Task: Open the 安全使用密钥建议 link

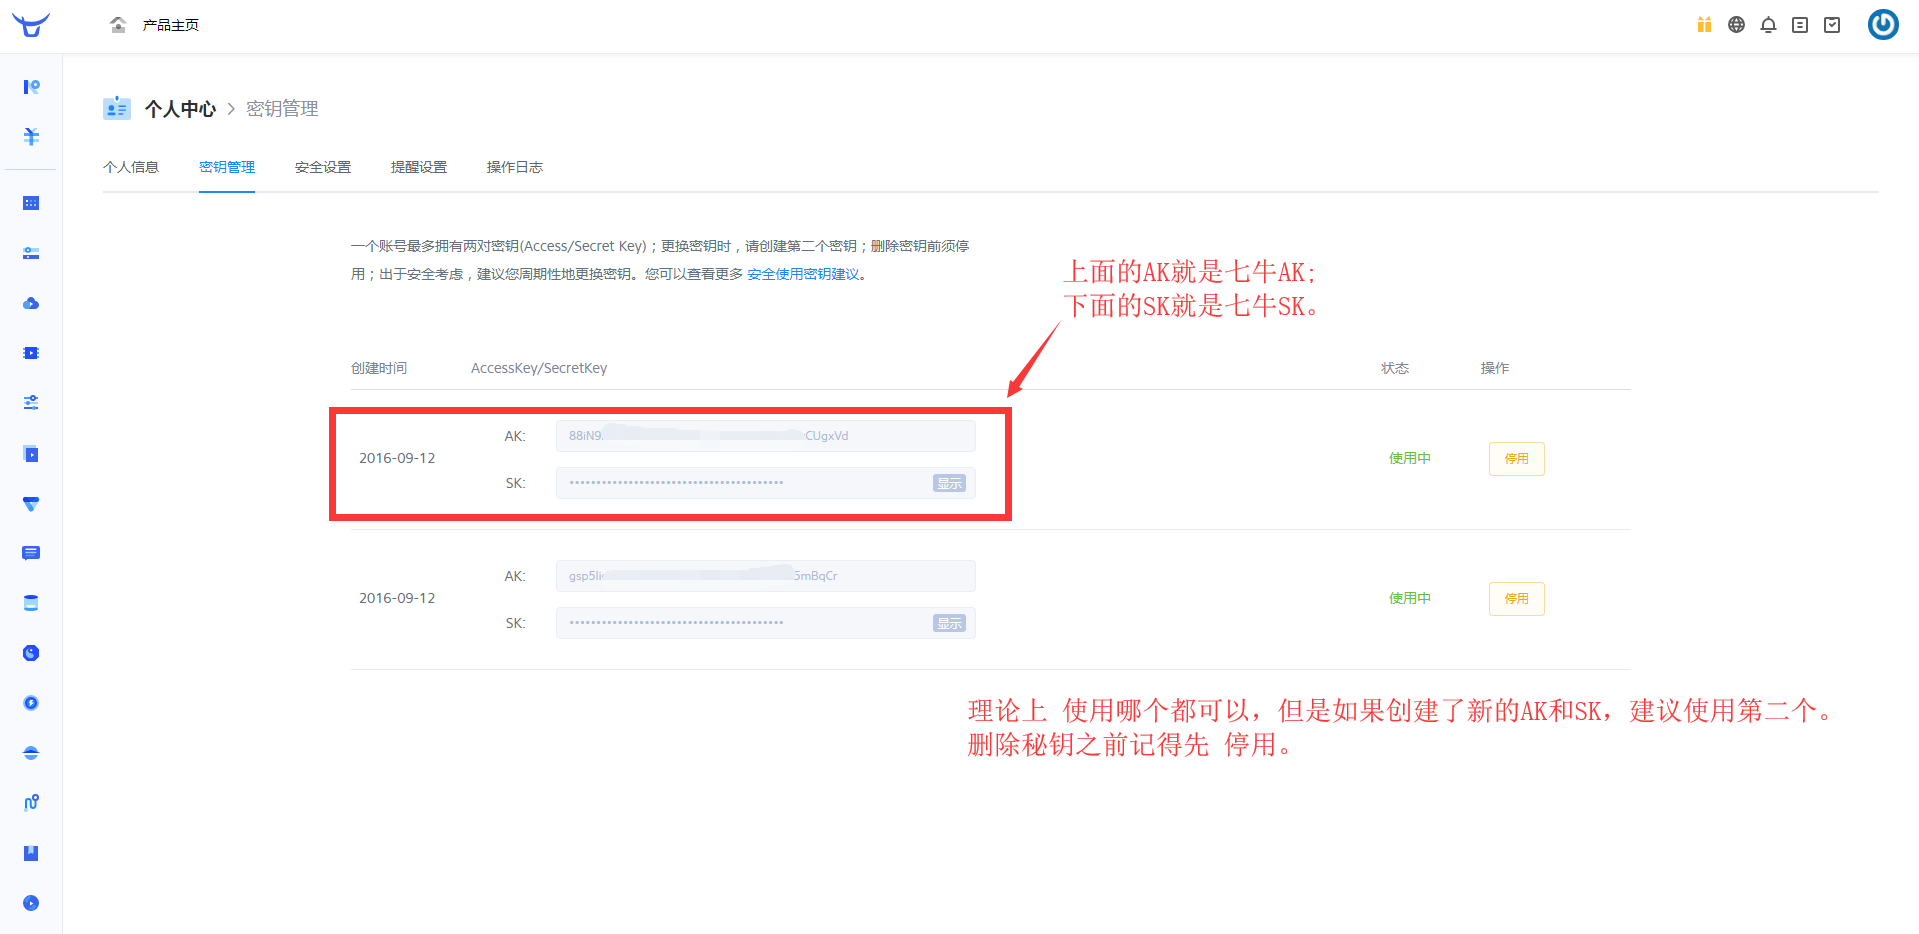Action: [x=803, y=274]
